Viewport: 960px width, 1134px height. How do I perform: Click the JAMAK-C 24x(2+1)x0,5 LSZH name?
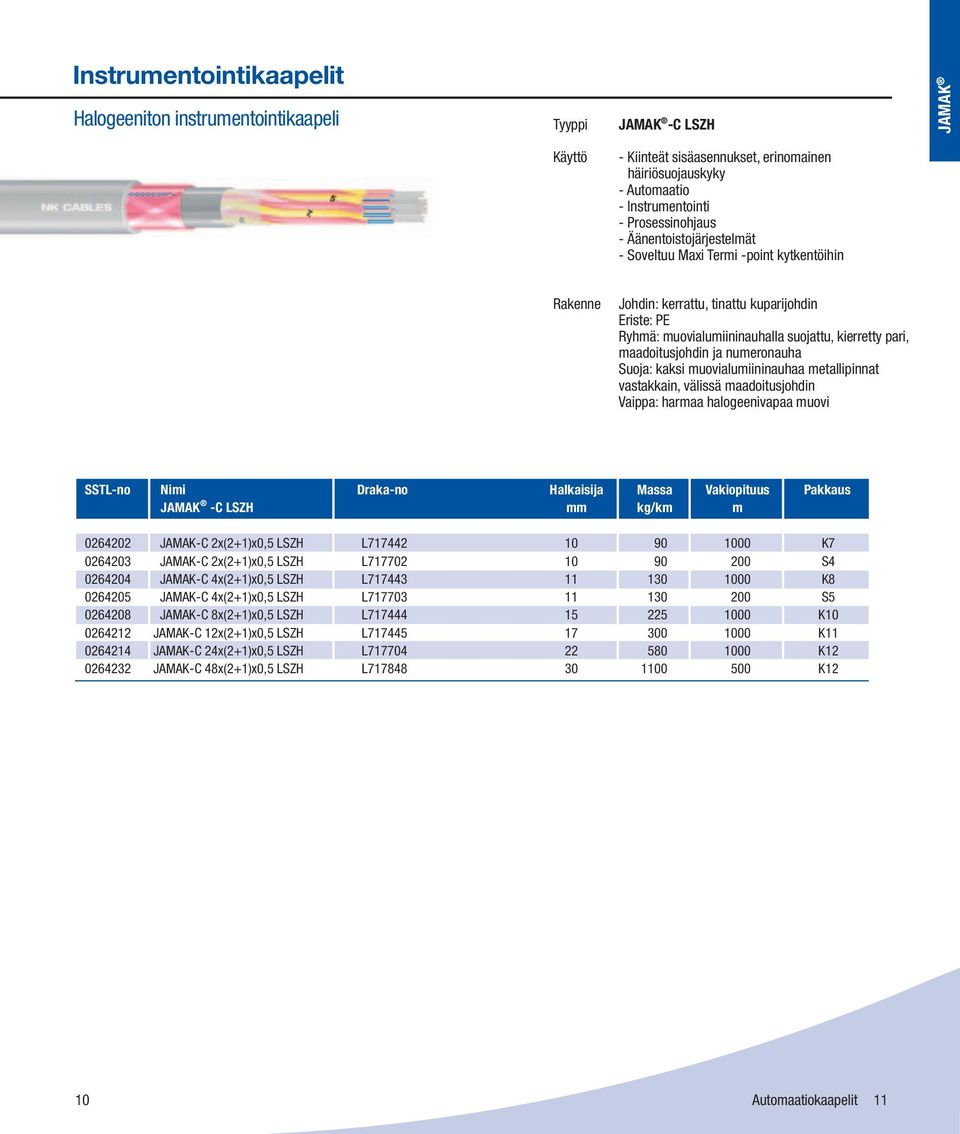coord(229,651)
